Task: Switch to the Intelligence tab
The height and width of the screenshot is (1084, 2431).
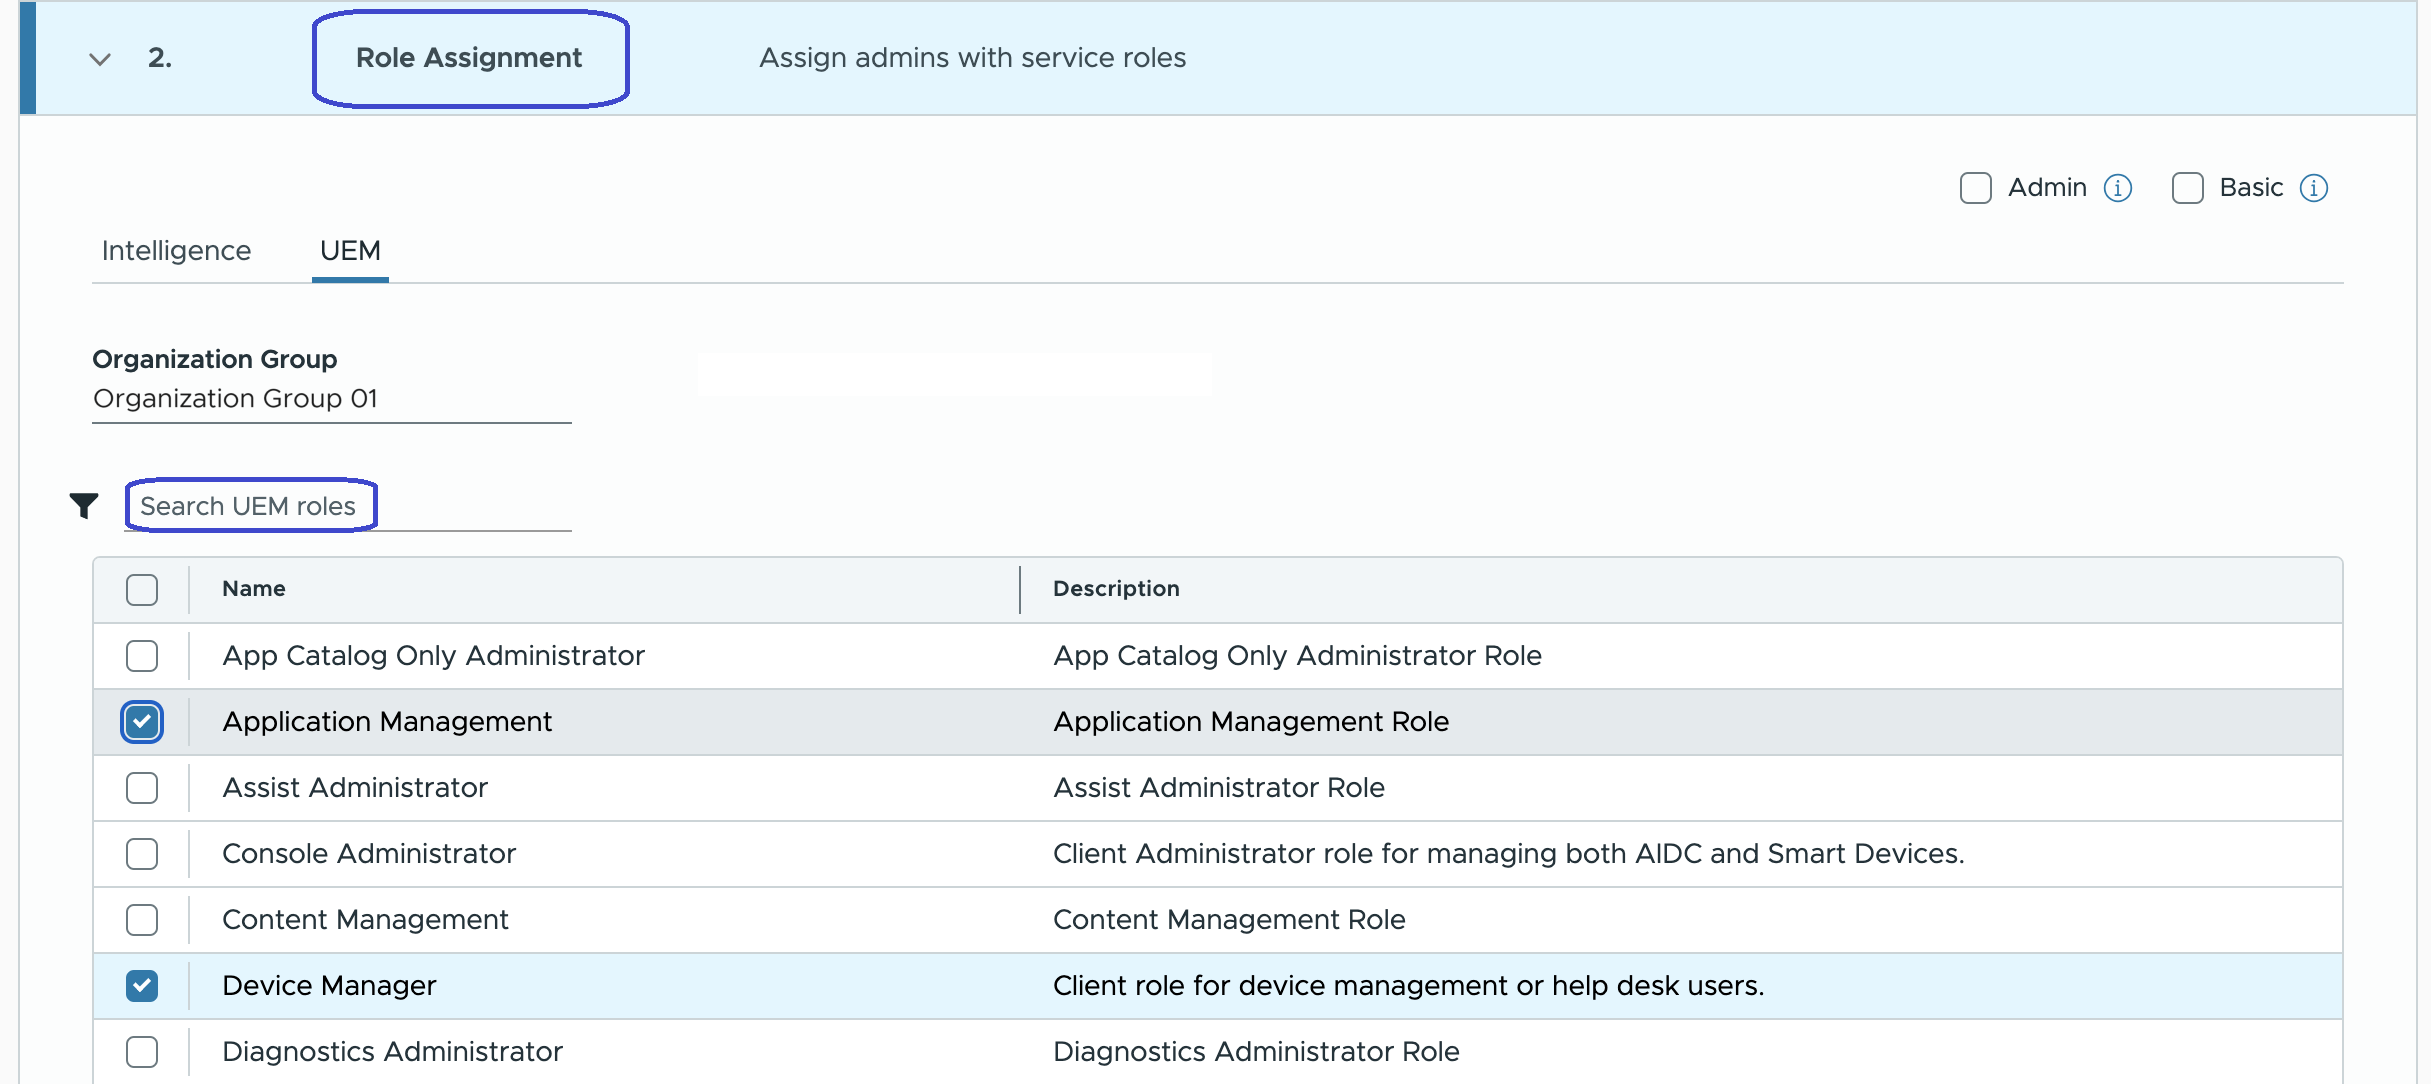Action: [176, 251]
